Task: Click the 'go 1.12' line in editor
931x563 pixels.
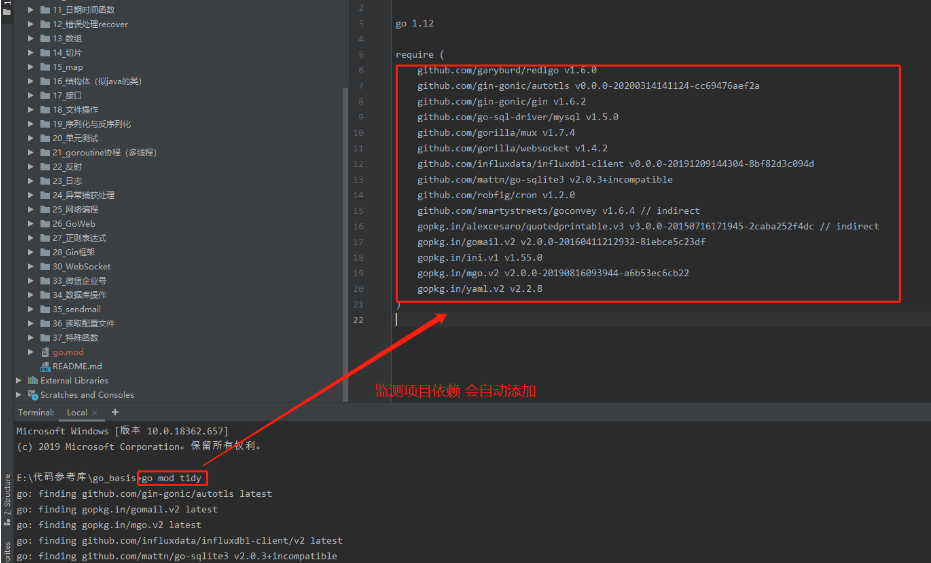Action: coord(414,24)
